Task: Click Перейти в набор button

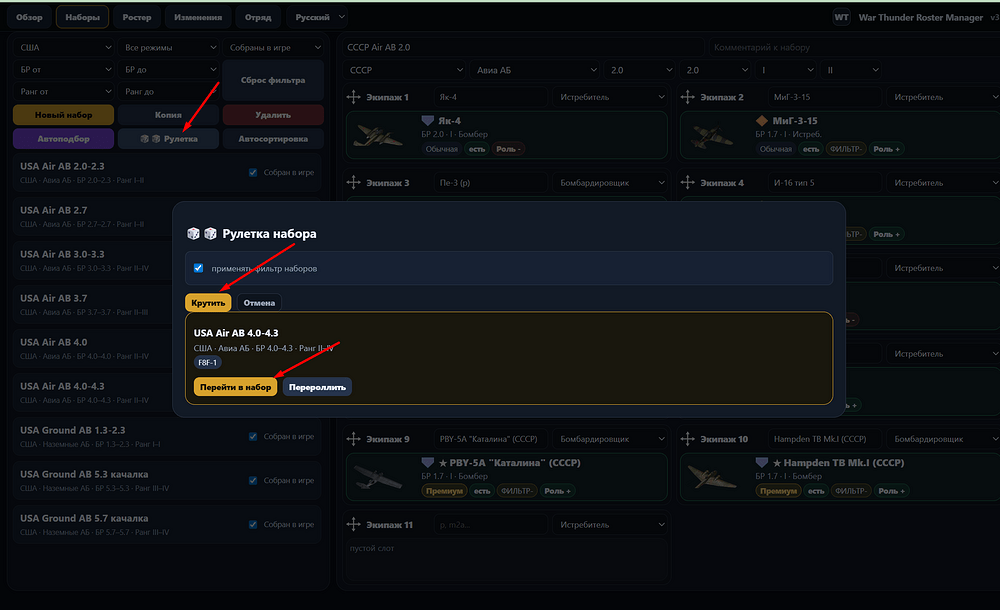Action: [235, 387]
